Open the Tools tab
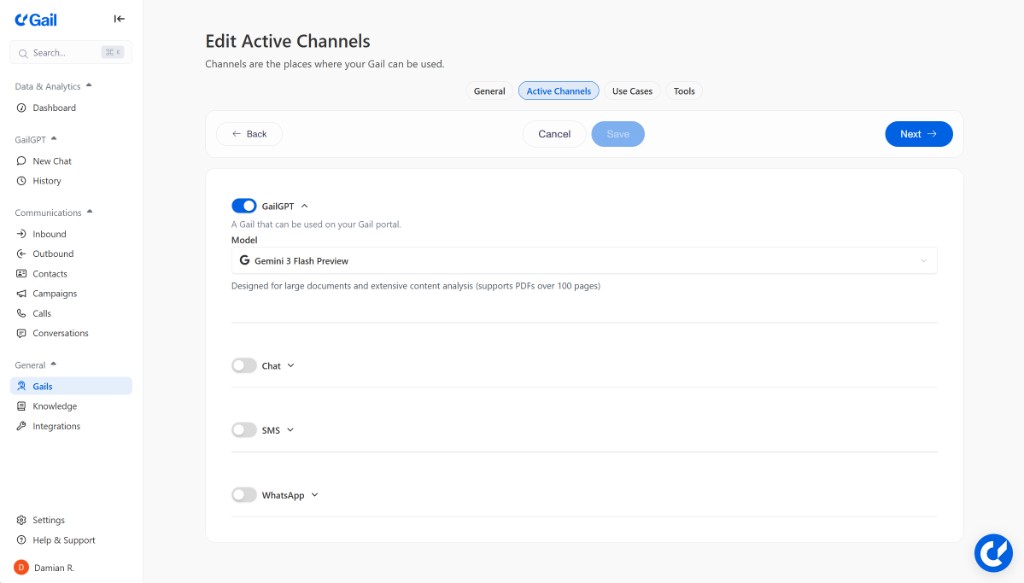This screenshot has width=1024, height=583. click(684, 91)
